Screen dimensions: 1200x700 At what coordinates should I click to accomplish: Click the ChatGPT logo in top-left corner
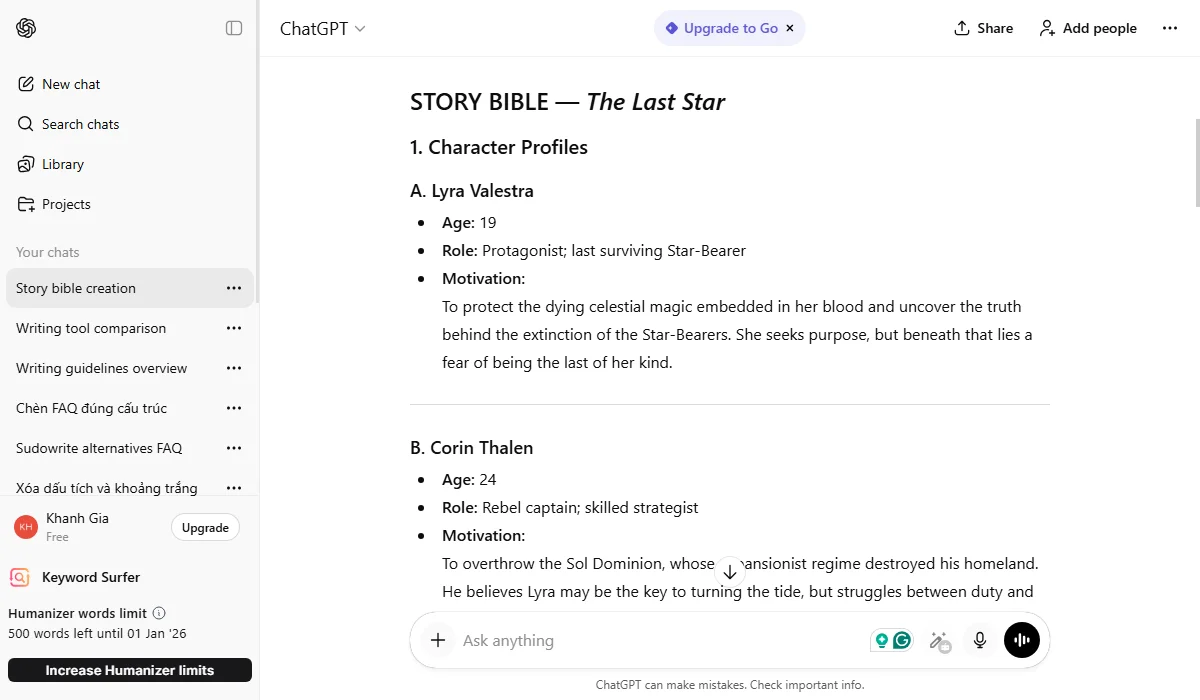point(24,28)
